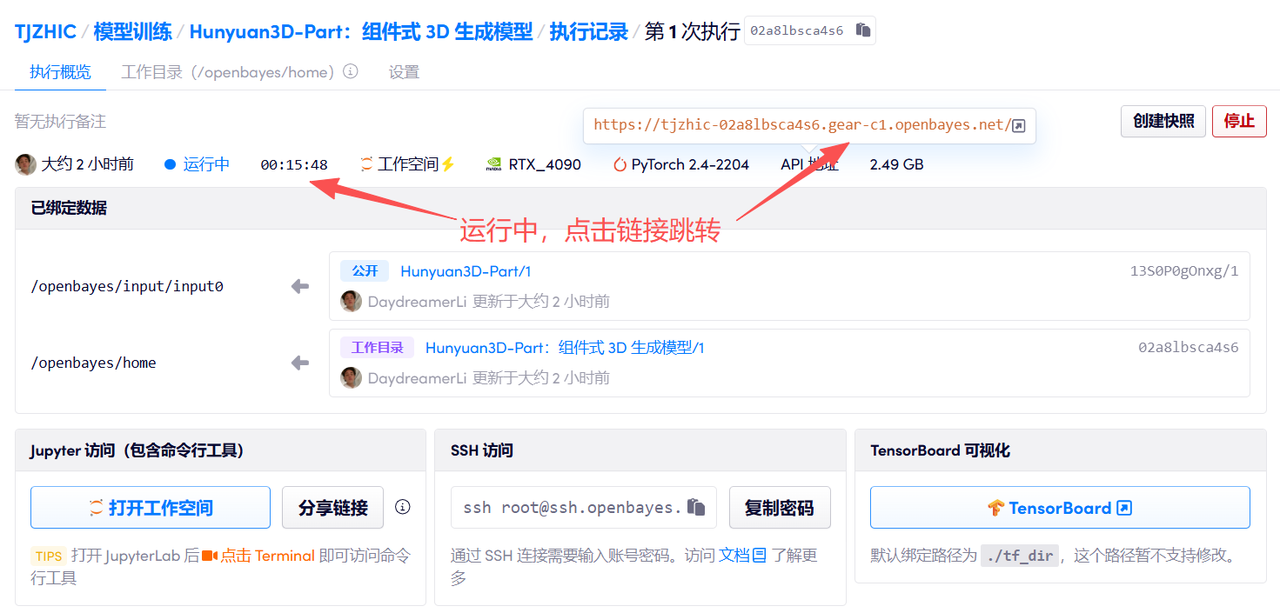Open the tjzhic gear-c1.openbayes.net API URL
The width and height of the screenshot is (1280, 613).
(x=802, y=125)
